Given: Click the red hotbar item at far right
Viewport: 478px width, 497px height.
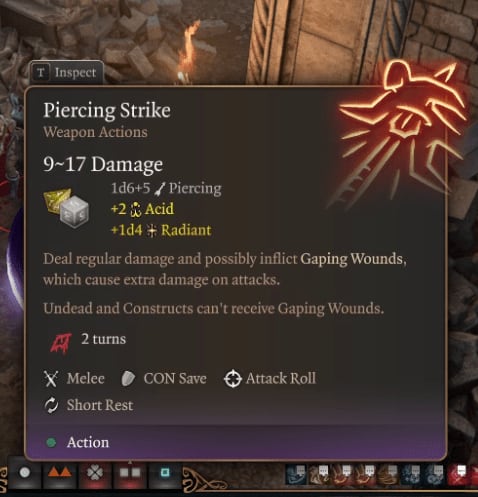Looking at the screenshot, I should click(x=457, y=474).
